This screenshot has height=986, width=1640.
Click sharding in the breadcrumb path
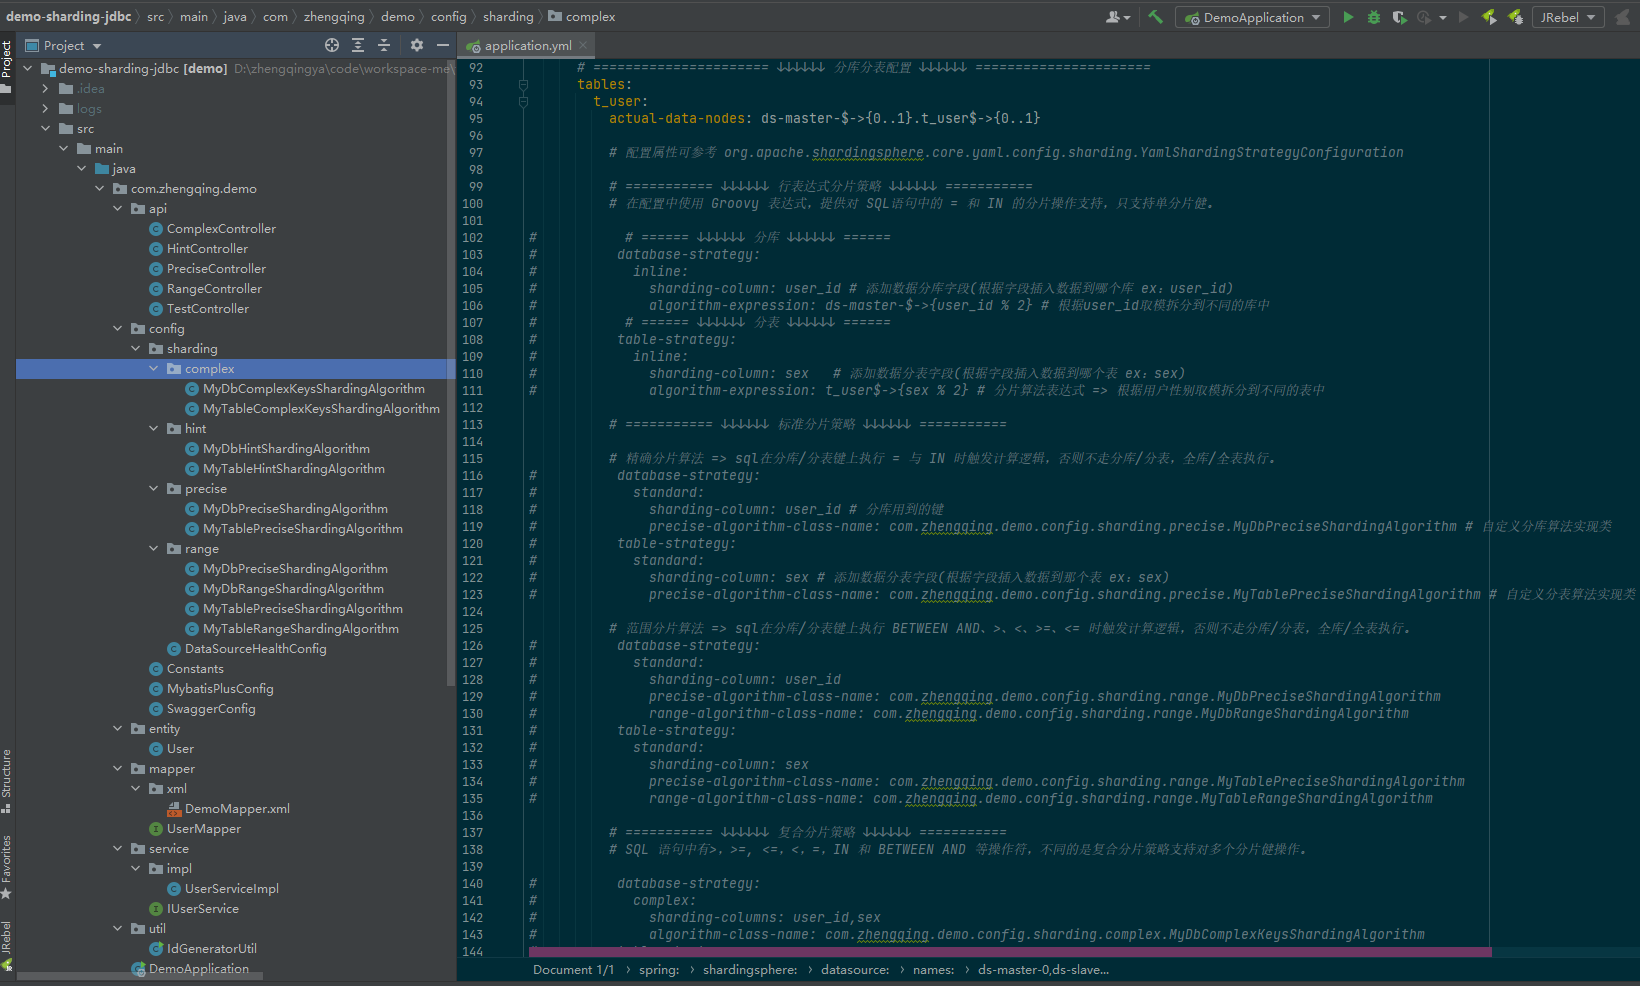[x=507, y=16]
